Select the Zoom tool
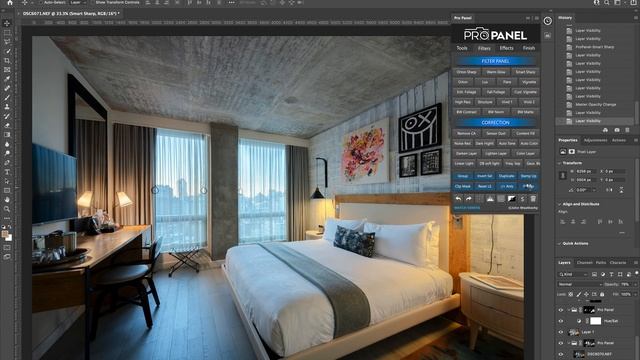Image resolution: width=640 pixels, height=360 pixels. click(x=7, y=209)
